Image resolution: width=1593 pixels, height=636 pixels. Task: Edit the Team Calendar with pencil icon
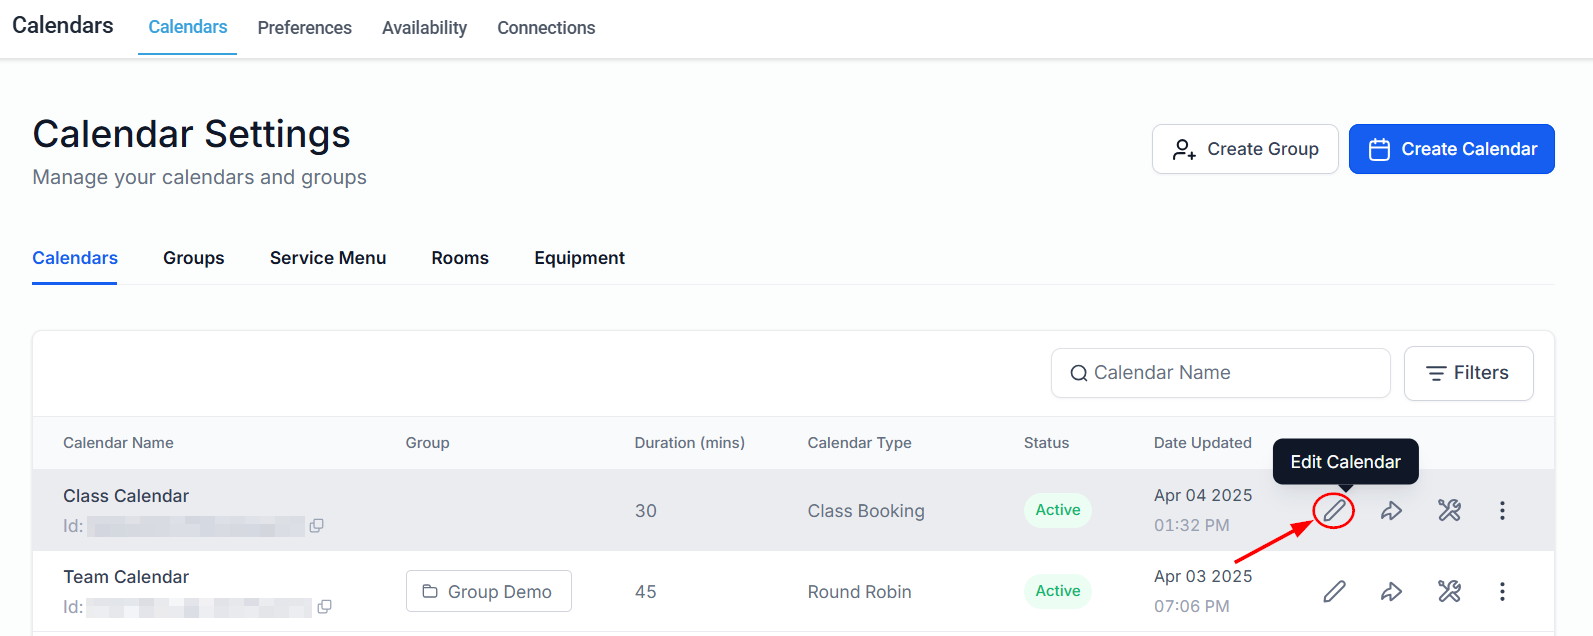tap(1334, 592)
